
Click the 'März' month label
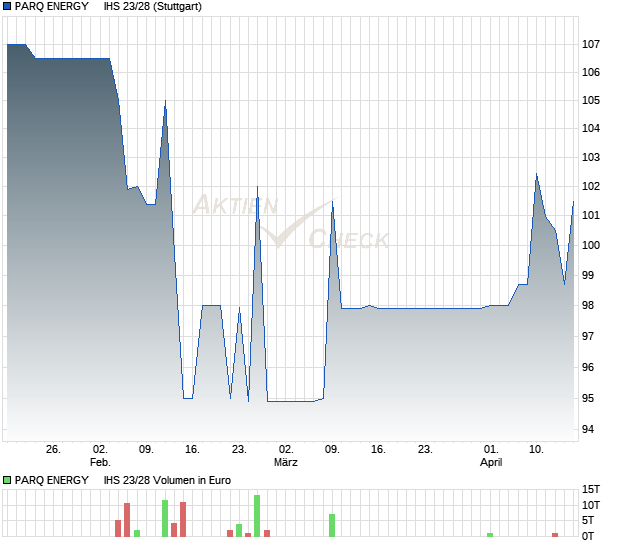(286, 462)
